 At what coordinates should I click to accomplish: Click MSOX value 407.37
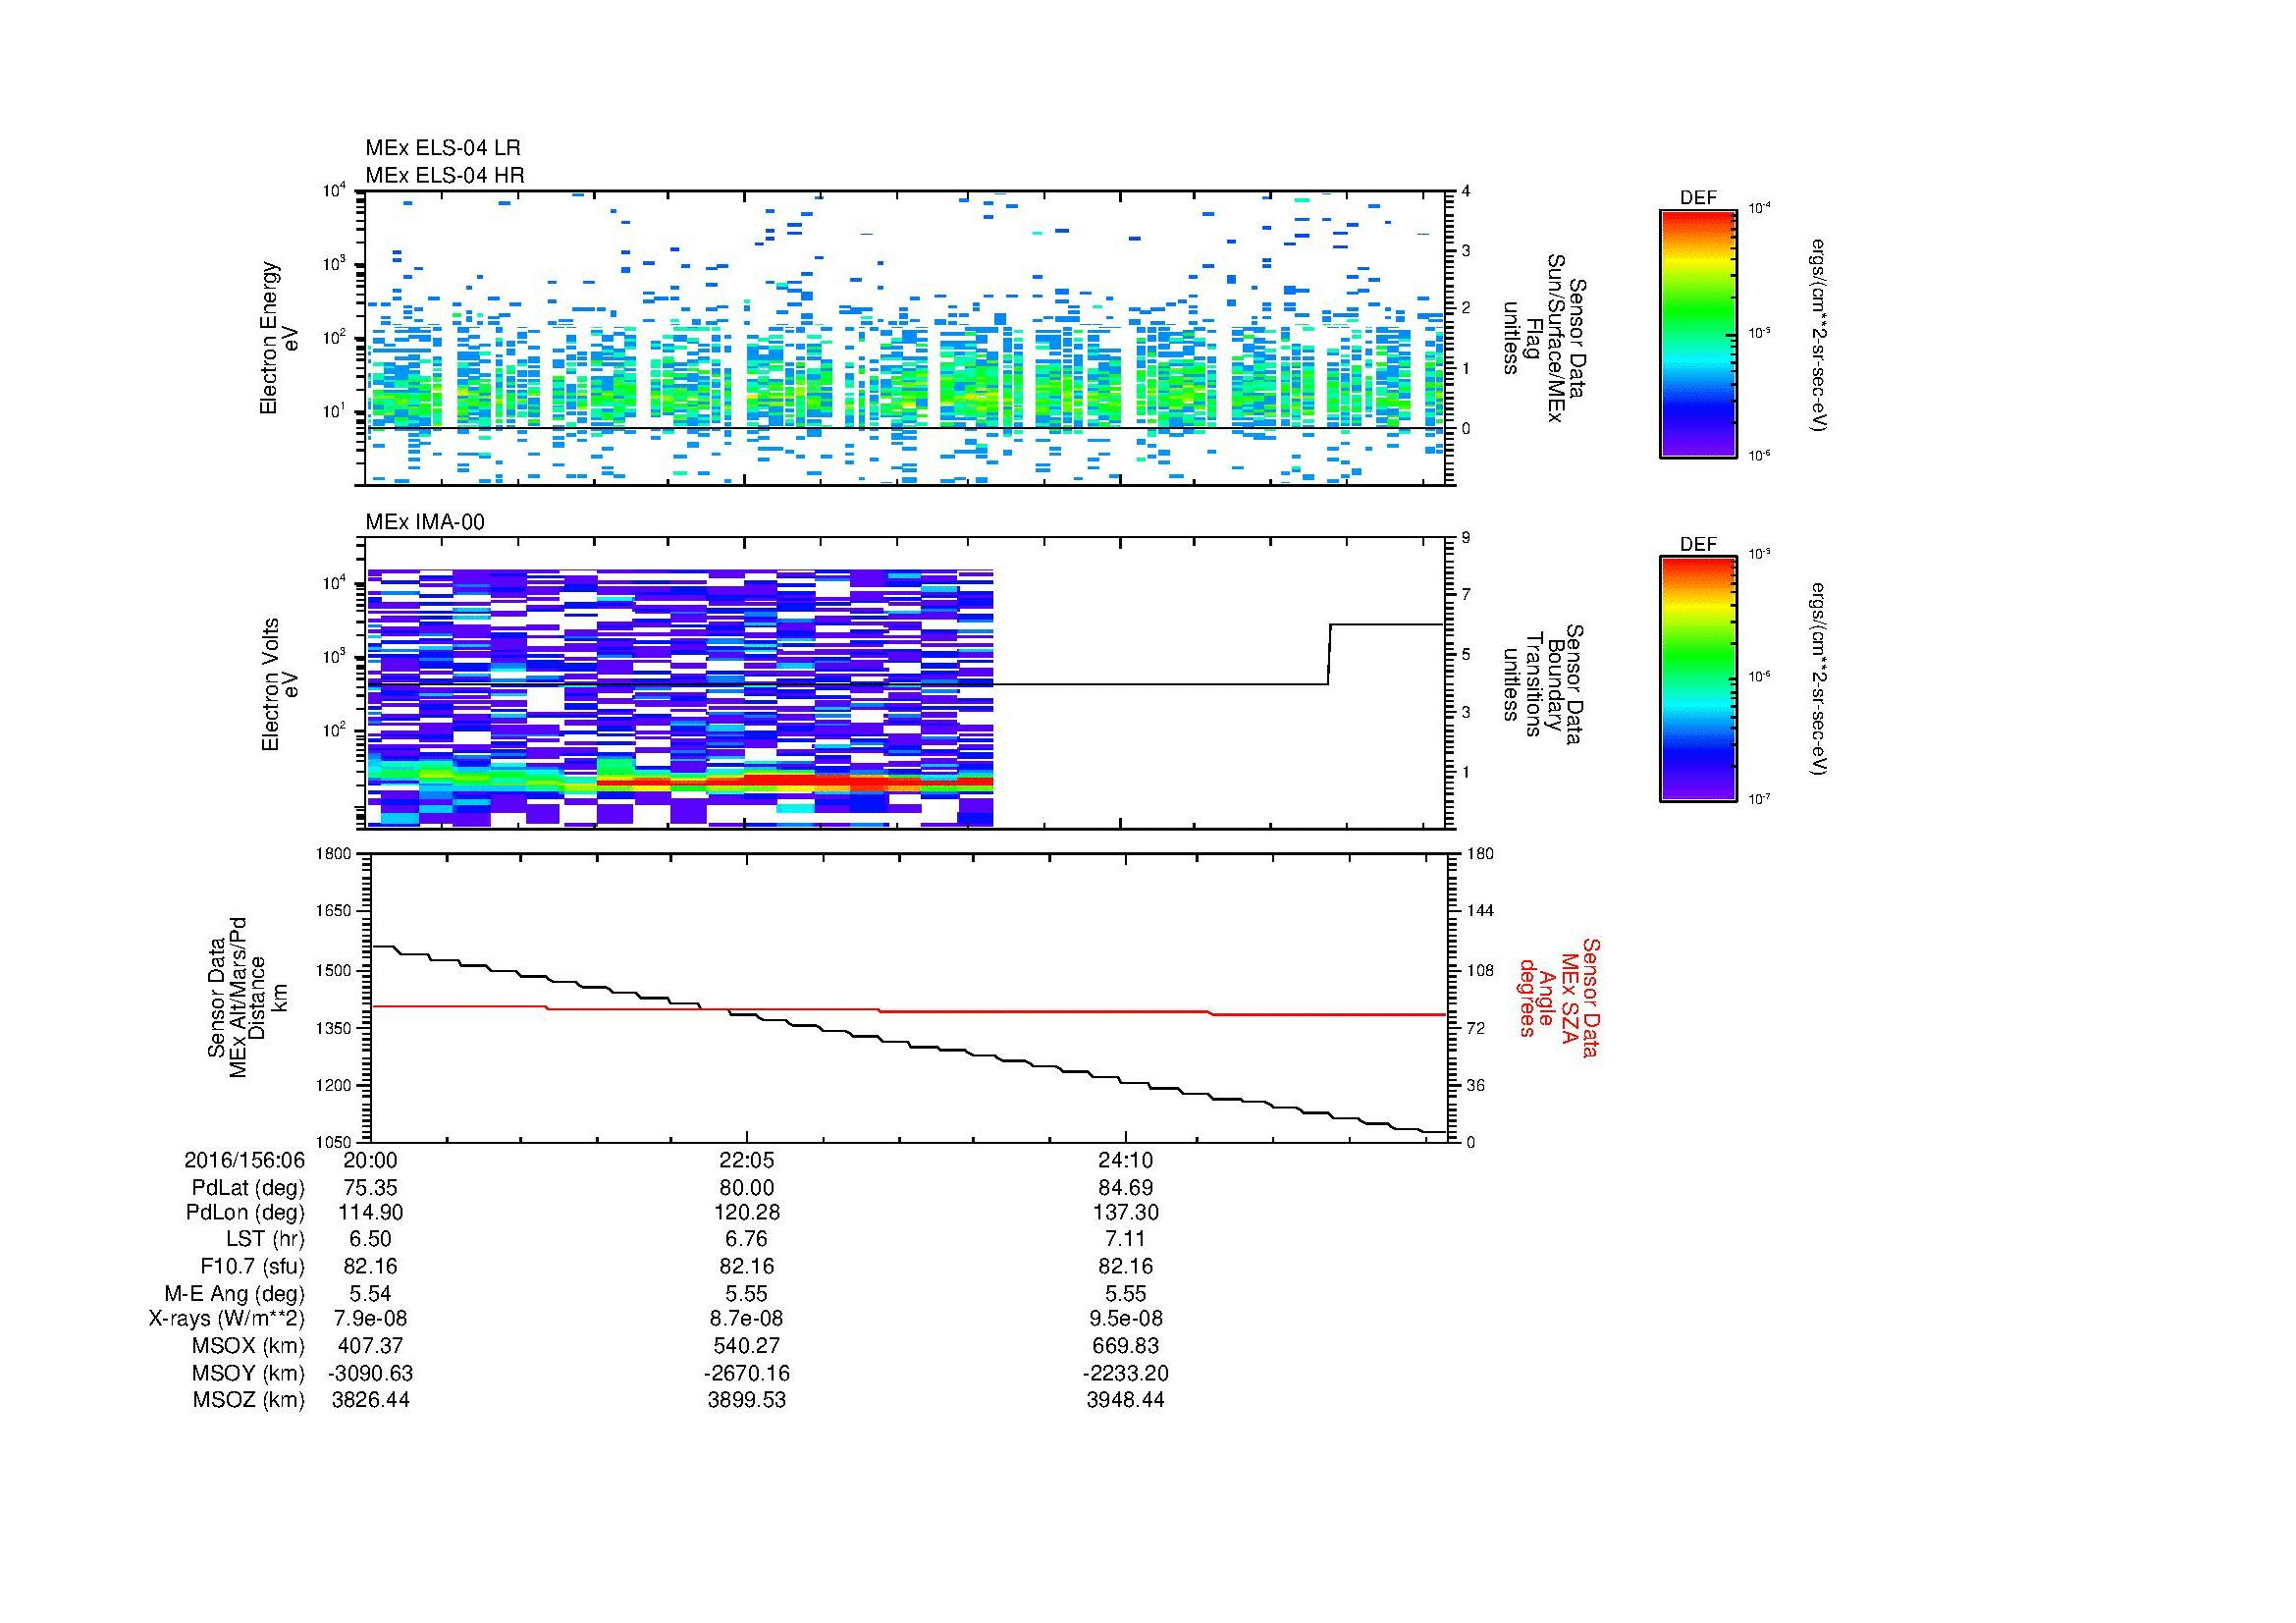coord(370,1346)
